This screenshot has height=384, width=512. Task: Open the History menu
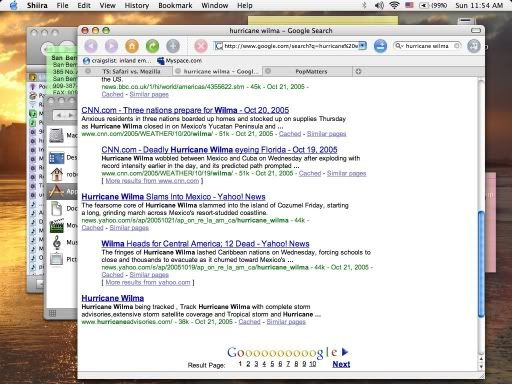[137, 6]
